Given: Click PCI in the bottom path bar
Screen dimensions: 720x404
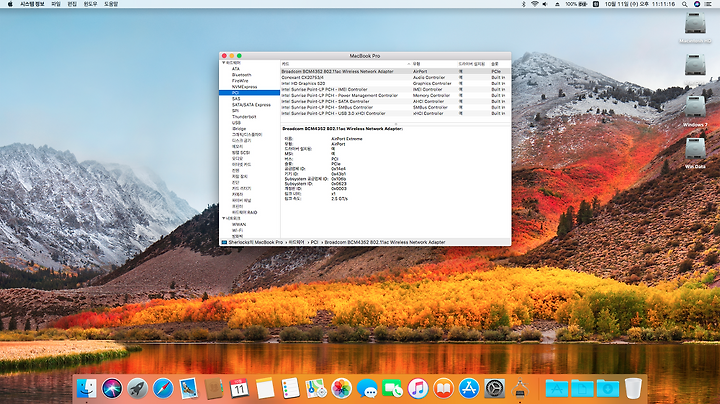Looking at the screenshot, I should pyautogui.click(x=315, y=242).
